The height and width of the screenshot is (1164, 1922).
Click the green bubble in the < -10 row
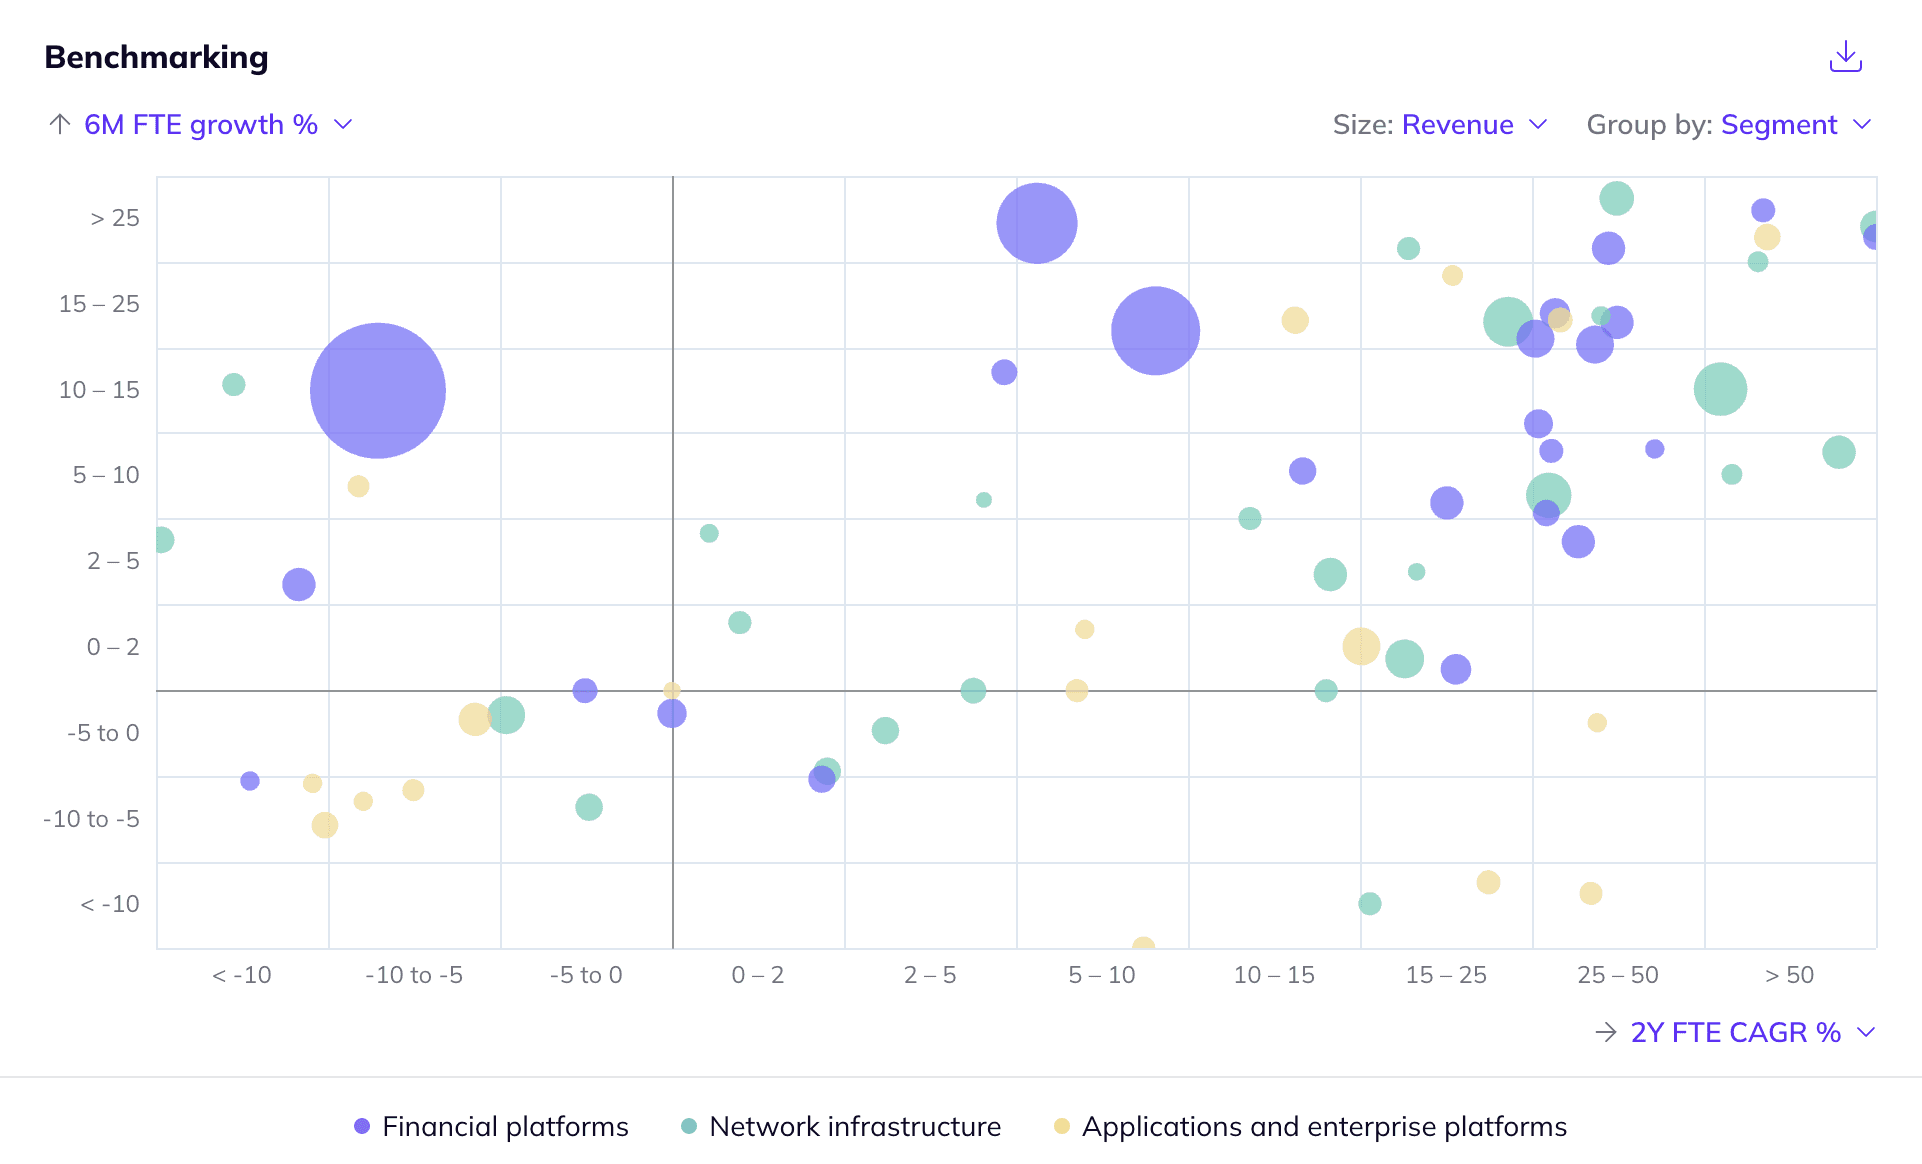click(1370, 904)
